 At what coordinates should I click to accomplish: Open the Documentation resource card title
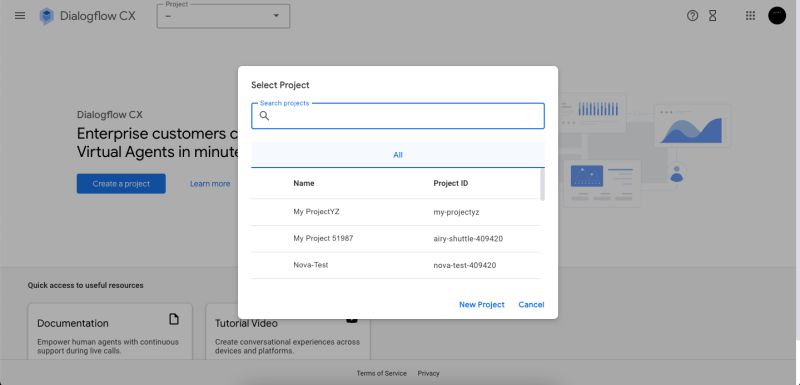(x=73, y=323)
